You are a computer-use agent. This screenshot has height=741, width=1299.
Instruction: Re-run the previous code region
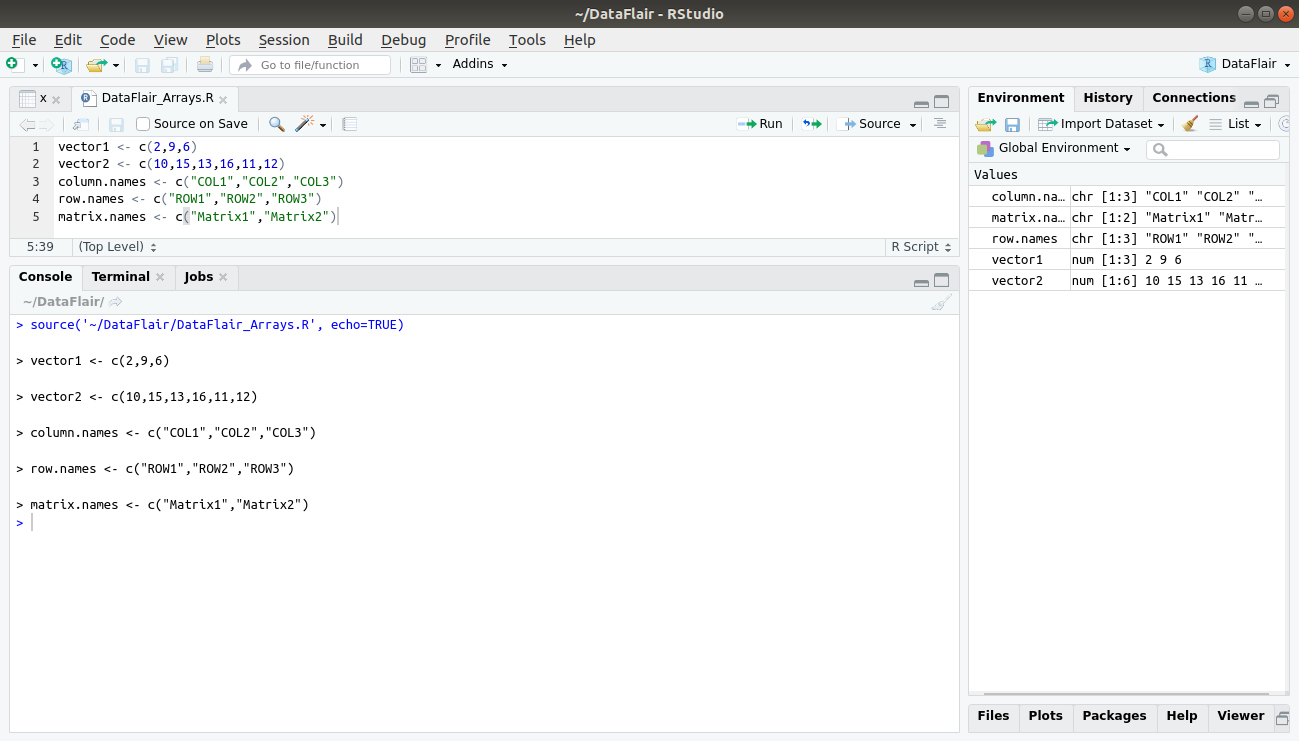[x=812, y=124]
